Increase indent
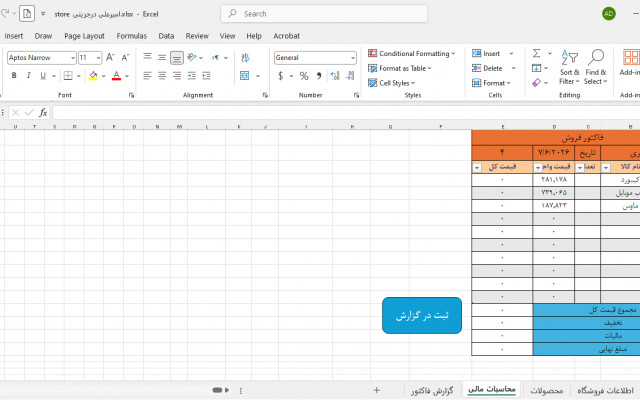This screenshot has height=400, width=640. (207, 76)
